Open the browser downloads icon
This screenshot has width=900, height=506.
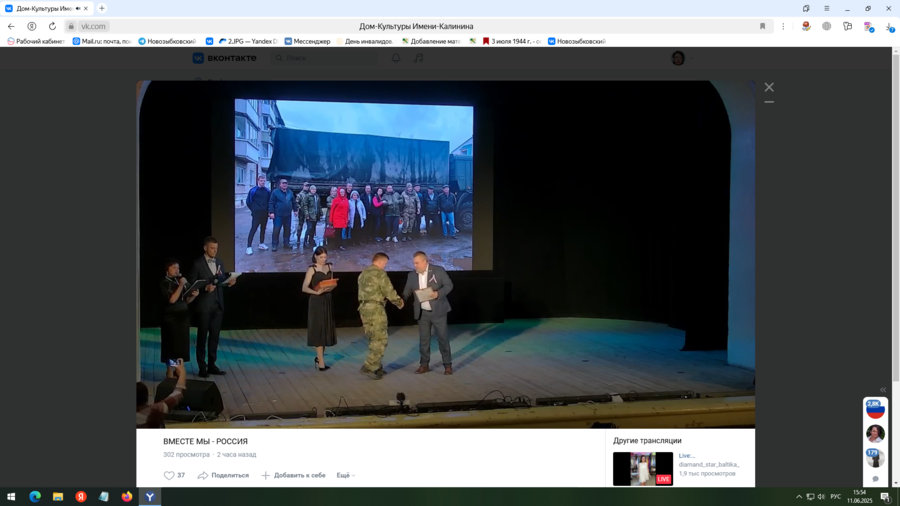(x=889, y=26)
